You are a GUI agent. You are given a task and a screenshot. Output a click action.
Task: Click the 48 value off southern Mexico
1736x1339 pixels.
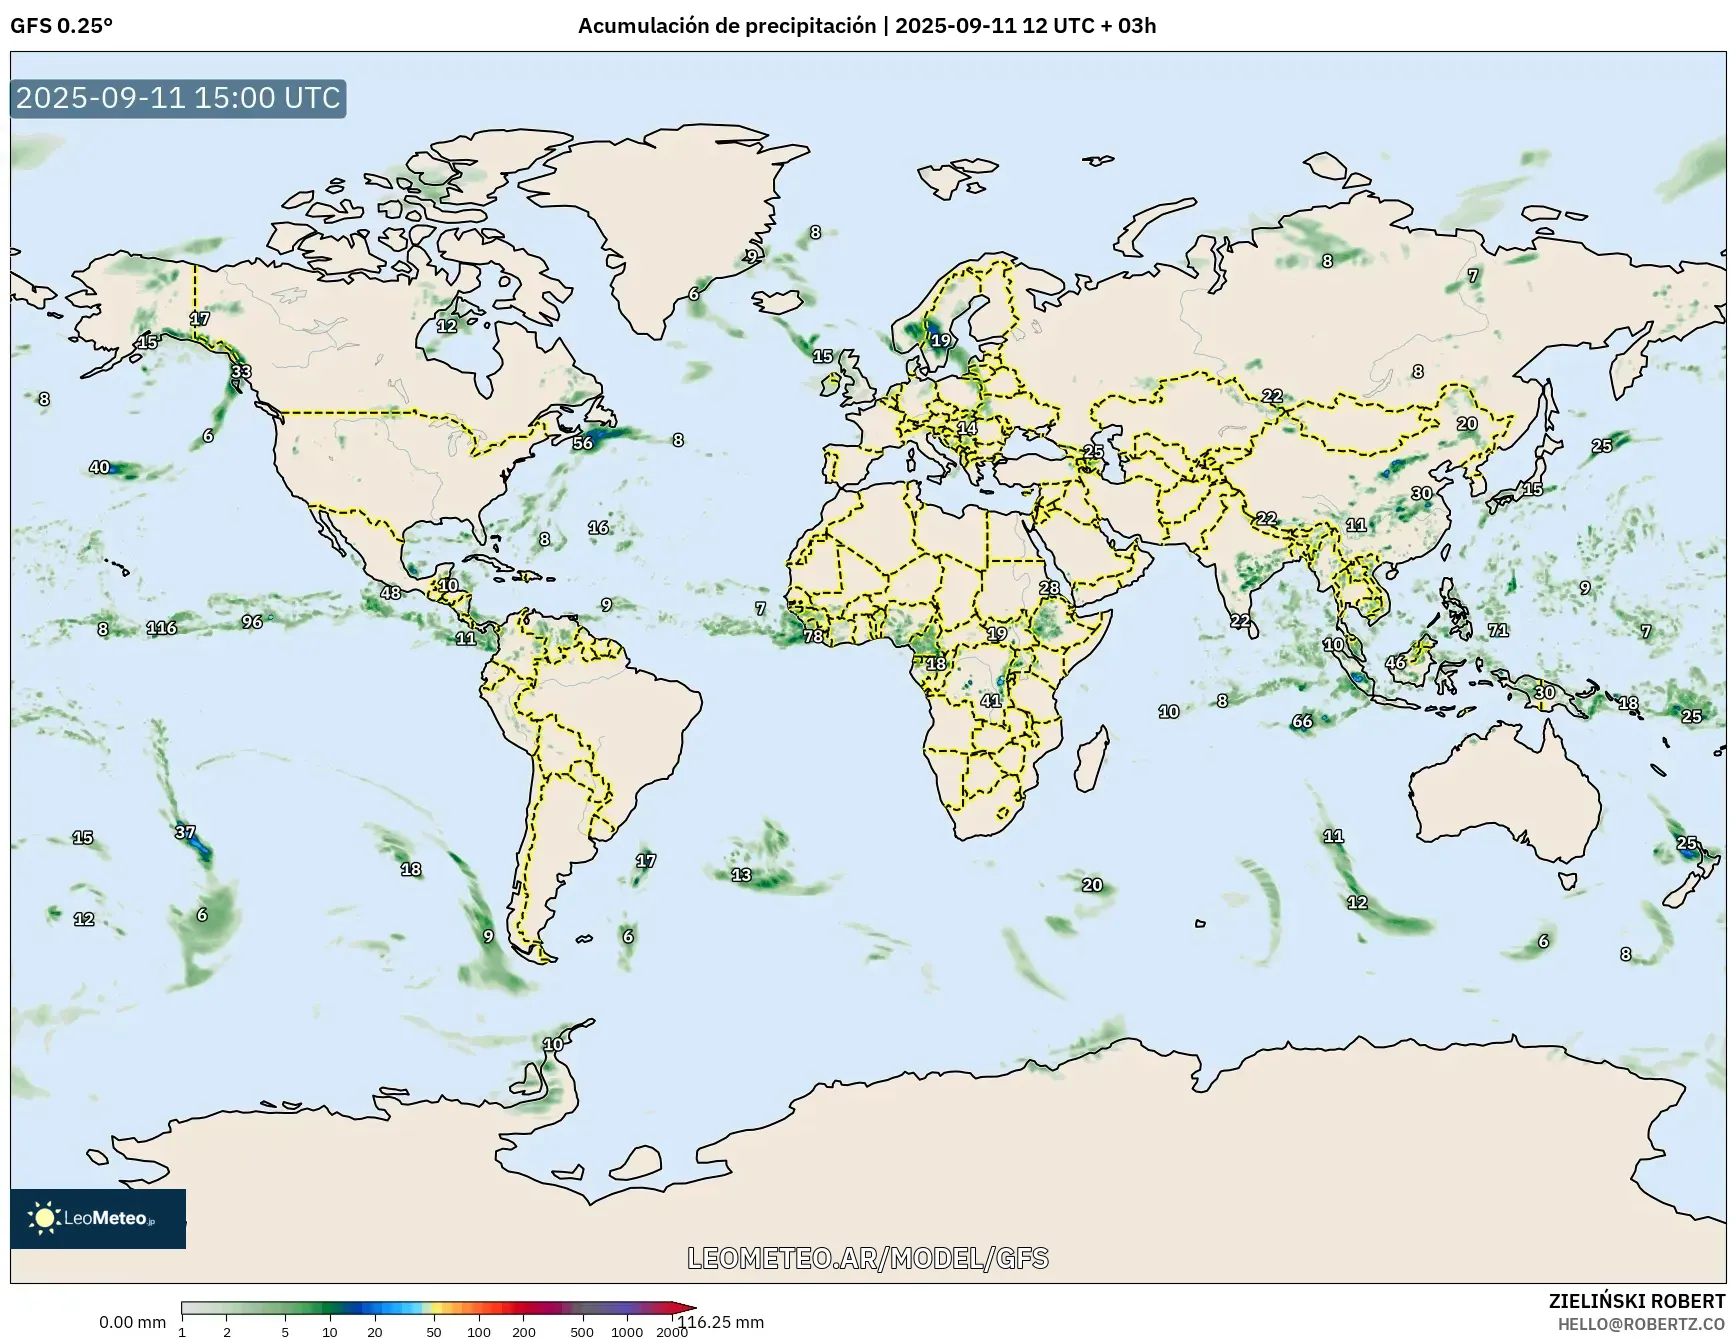[390, 593]
